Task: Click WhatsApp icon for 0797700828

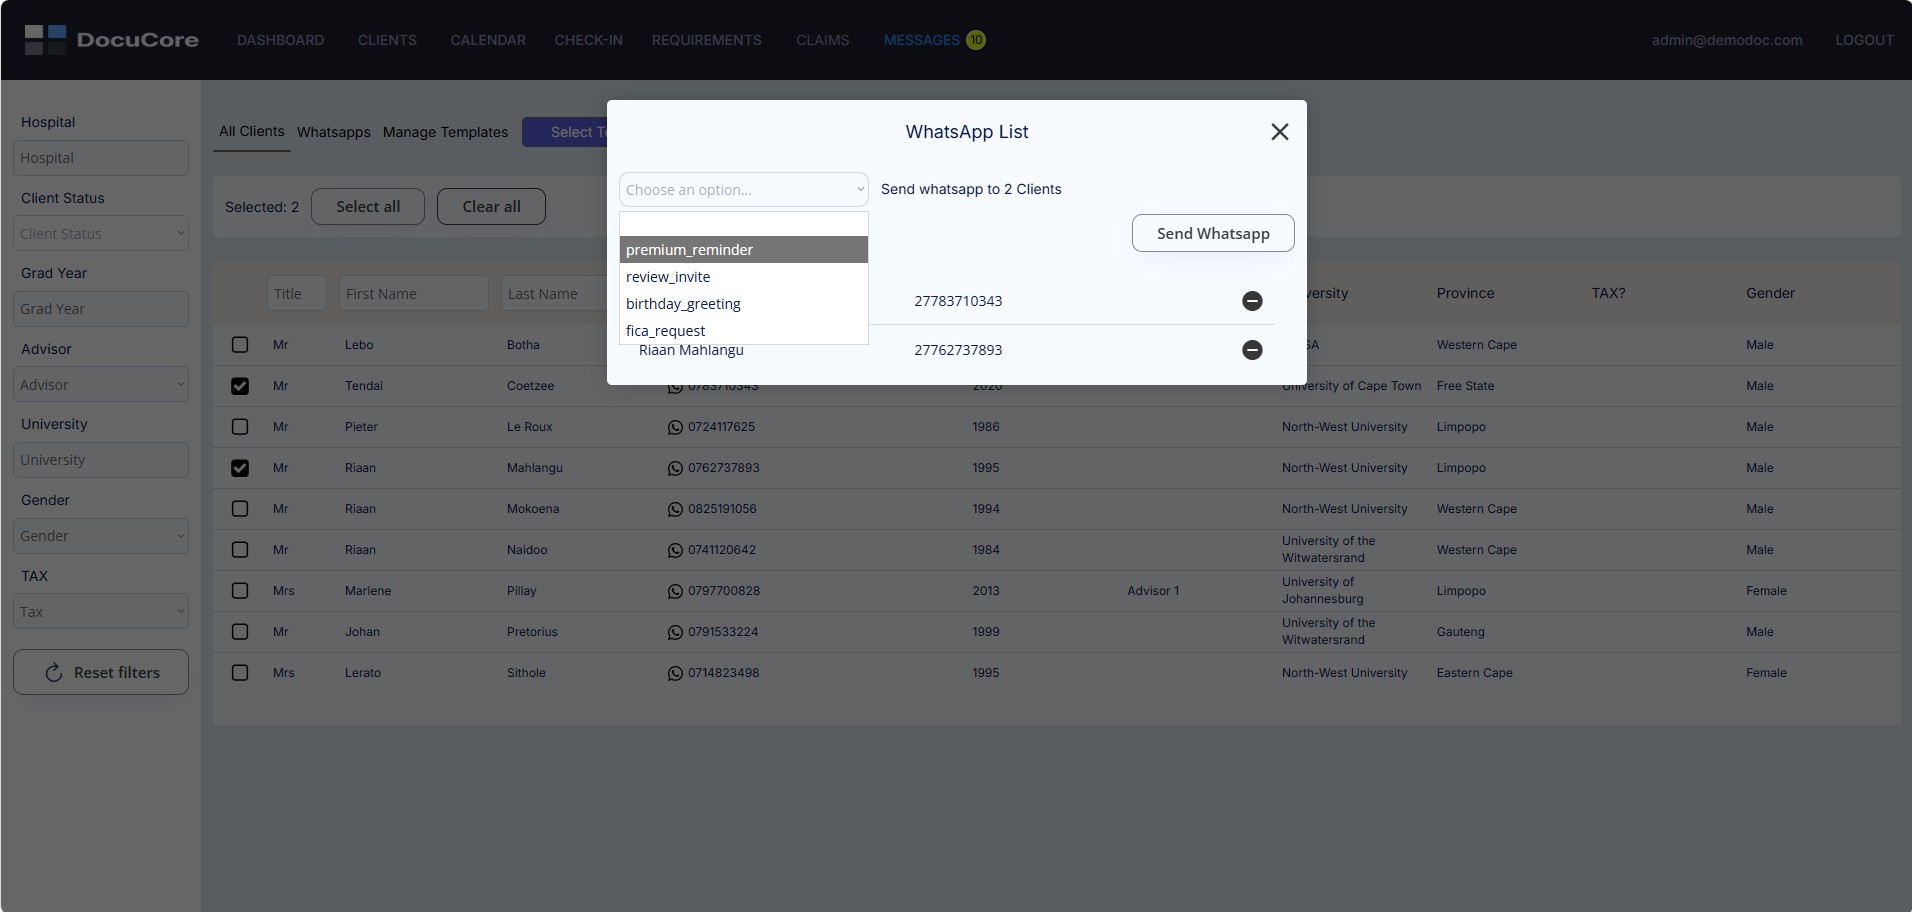Action: [675, 591]
